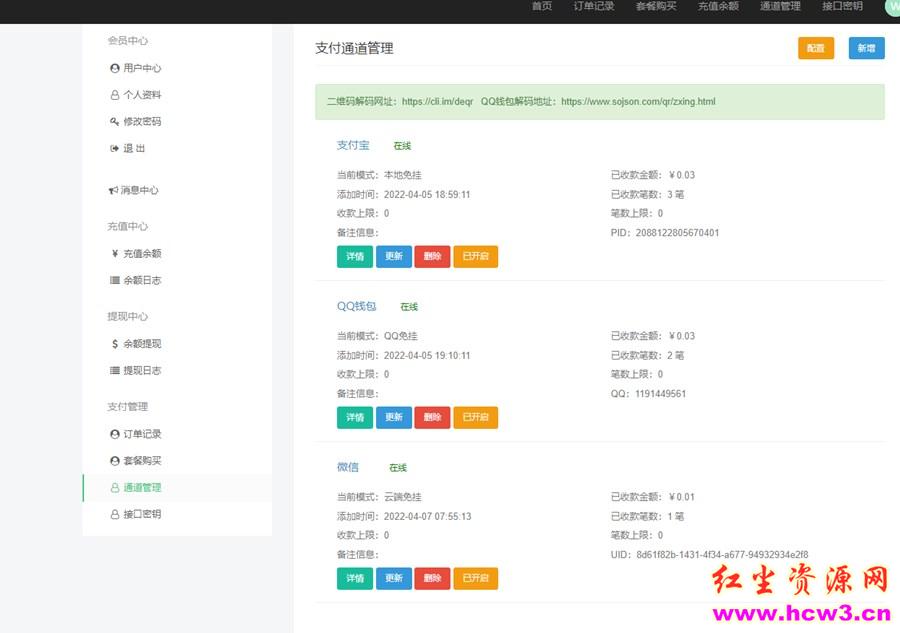The image size is (900, 633).
Task: Click the 余额提现 dollar icon
Action: (x=115, y=344)
